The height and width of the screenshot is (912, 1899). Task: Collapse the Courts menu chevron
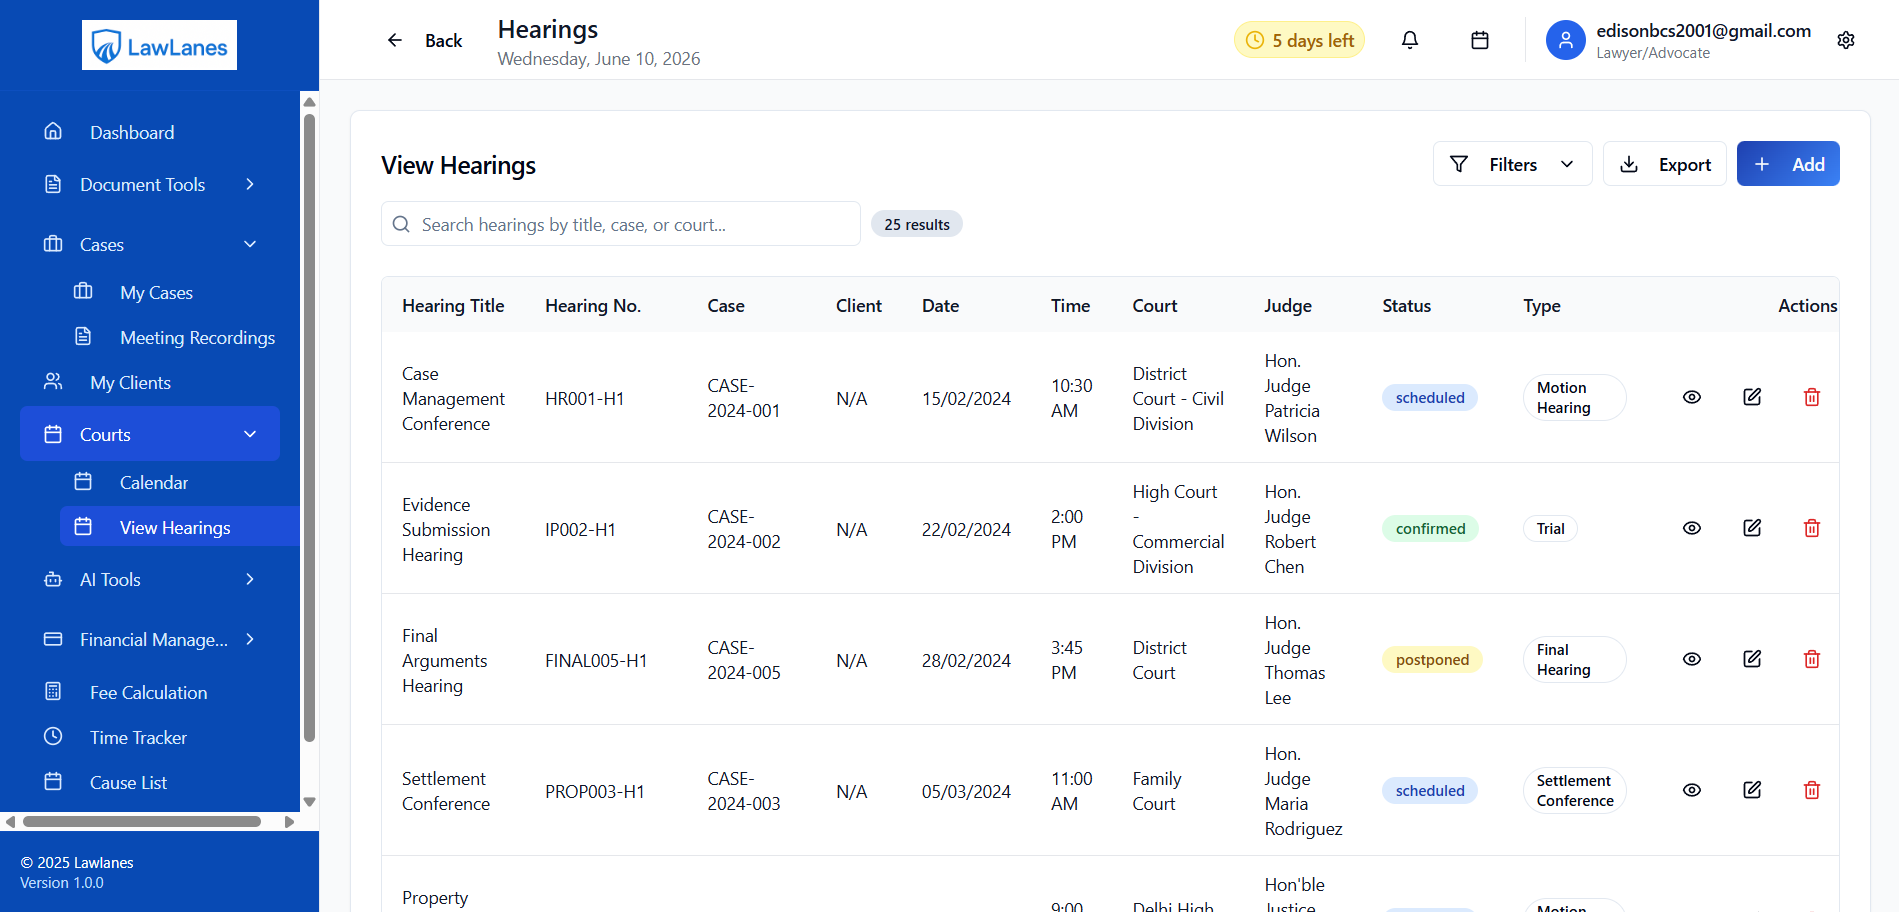point(250,434)
